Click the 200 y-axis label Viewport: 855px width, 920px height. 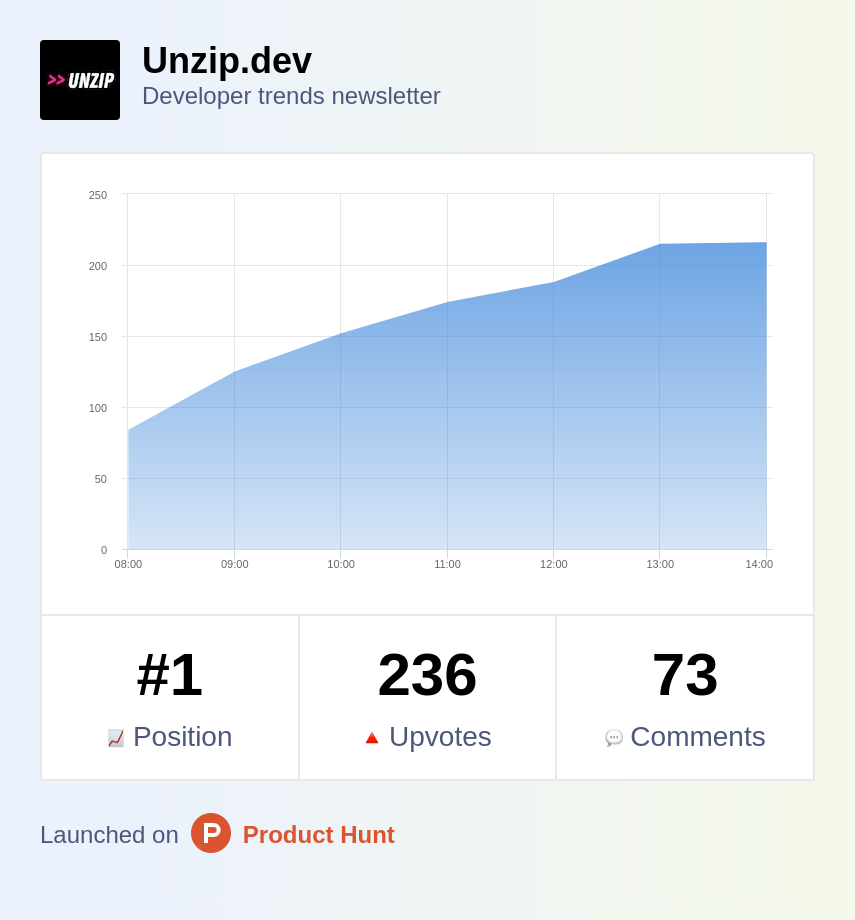[x=98, y=266]
